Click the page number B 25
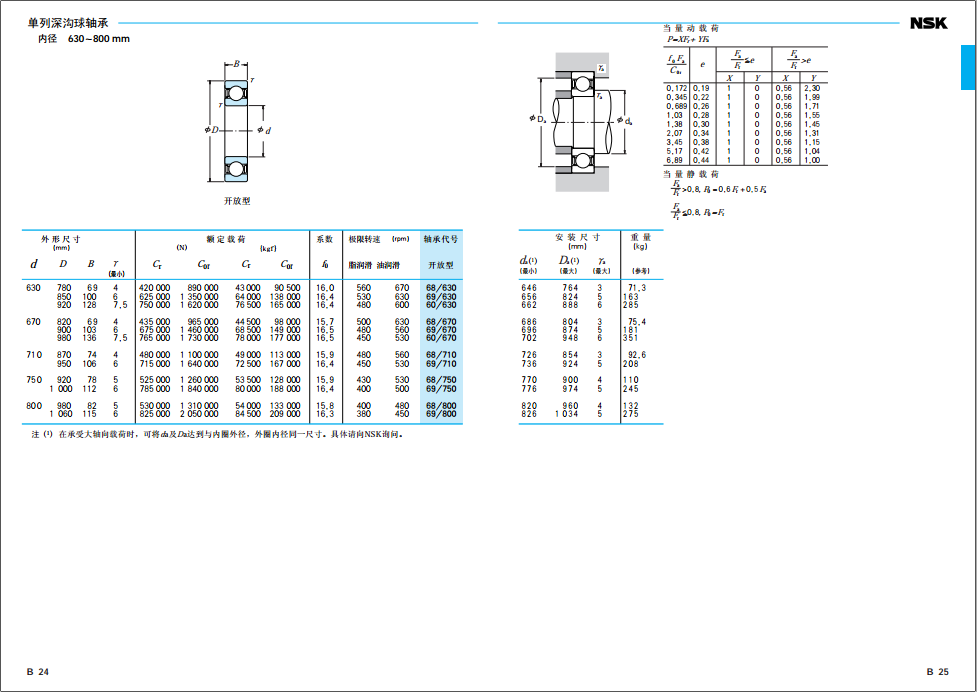The width and height of the screenshot is (977, 692). (937, 672)
